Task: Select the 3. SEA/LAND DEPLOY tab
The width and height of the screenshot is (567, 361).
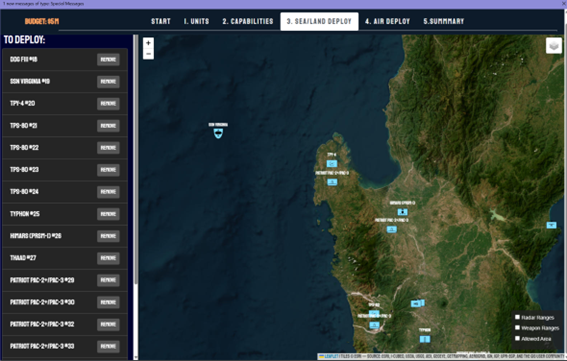Action: 319,21
